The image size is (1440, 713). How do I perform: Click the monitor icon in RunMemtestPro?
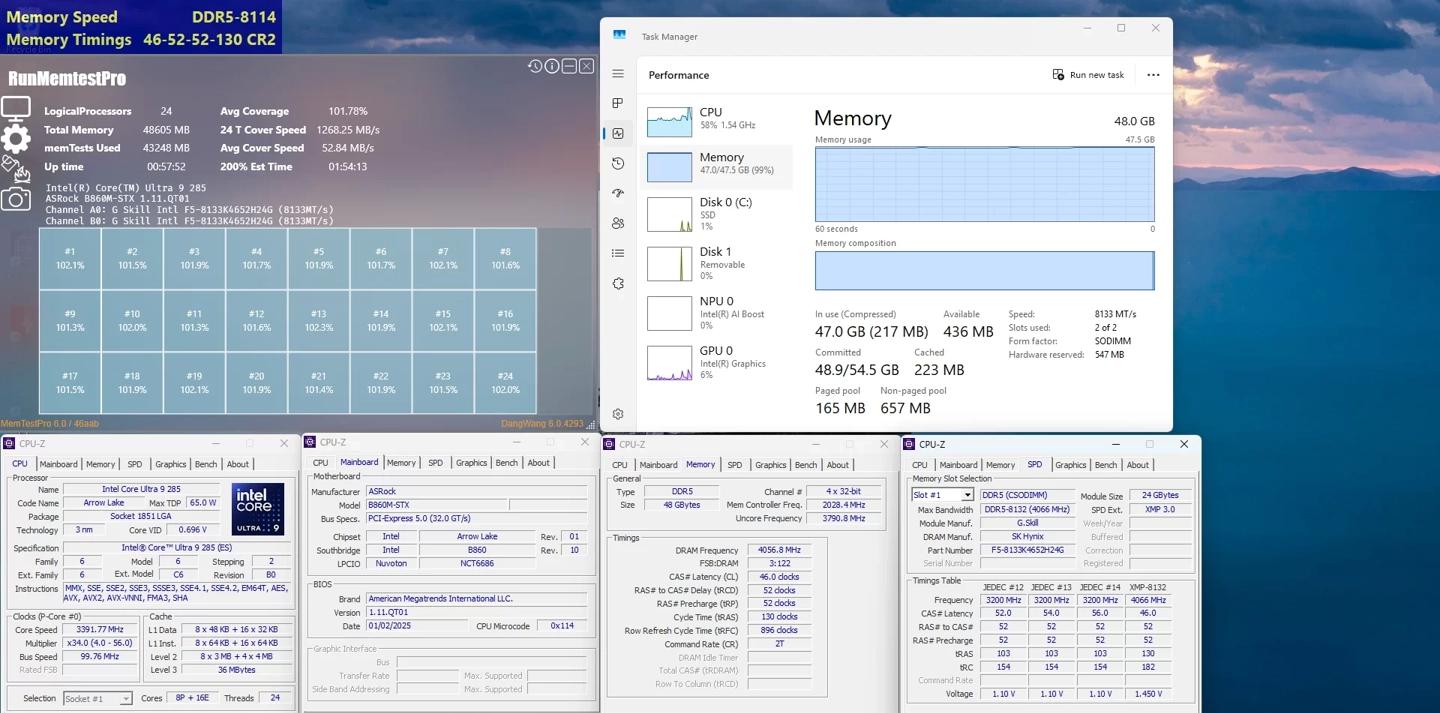(16, 109)
